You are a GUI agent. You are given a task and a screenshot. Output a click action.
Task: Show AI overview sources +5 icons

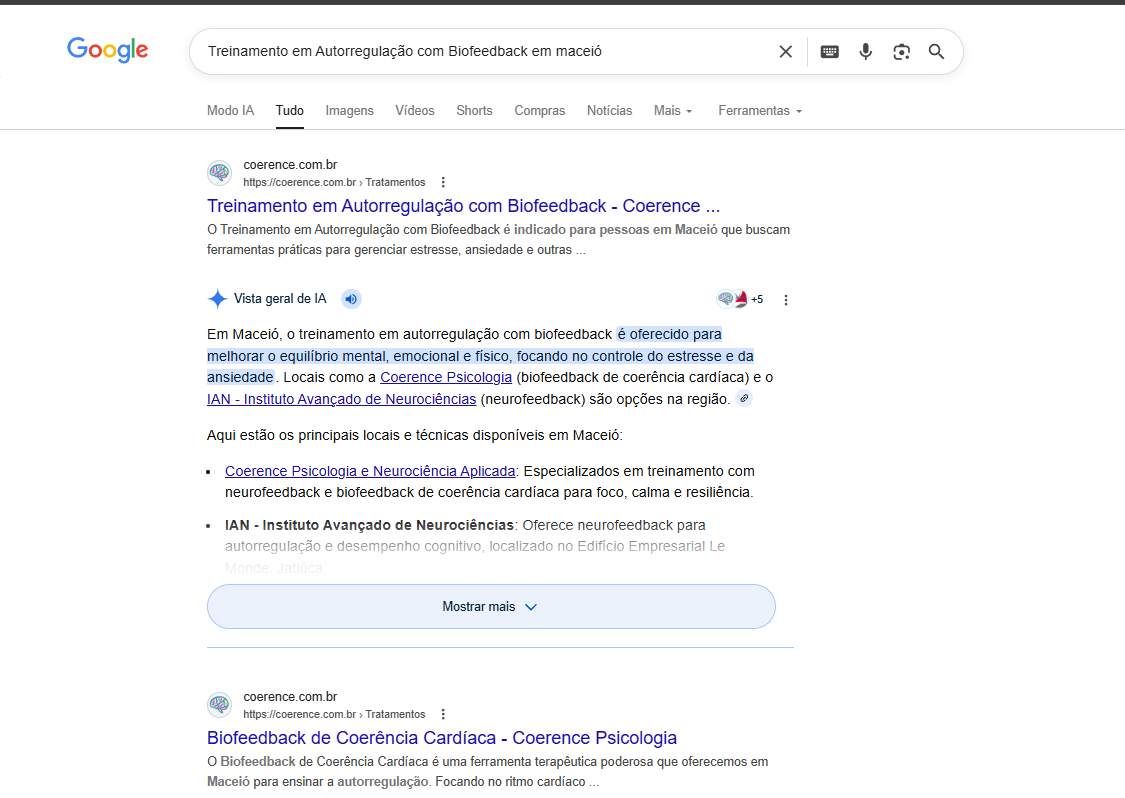(740, 299)
